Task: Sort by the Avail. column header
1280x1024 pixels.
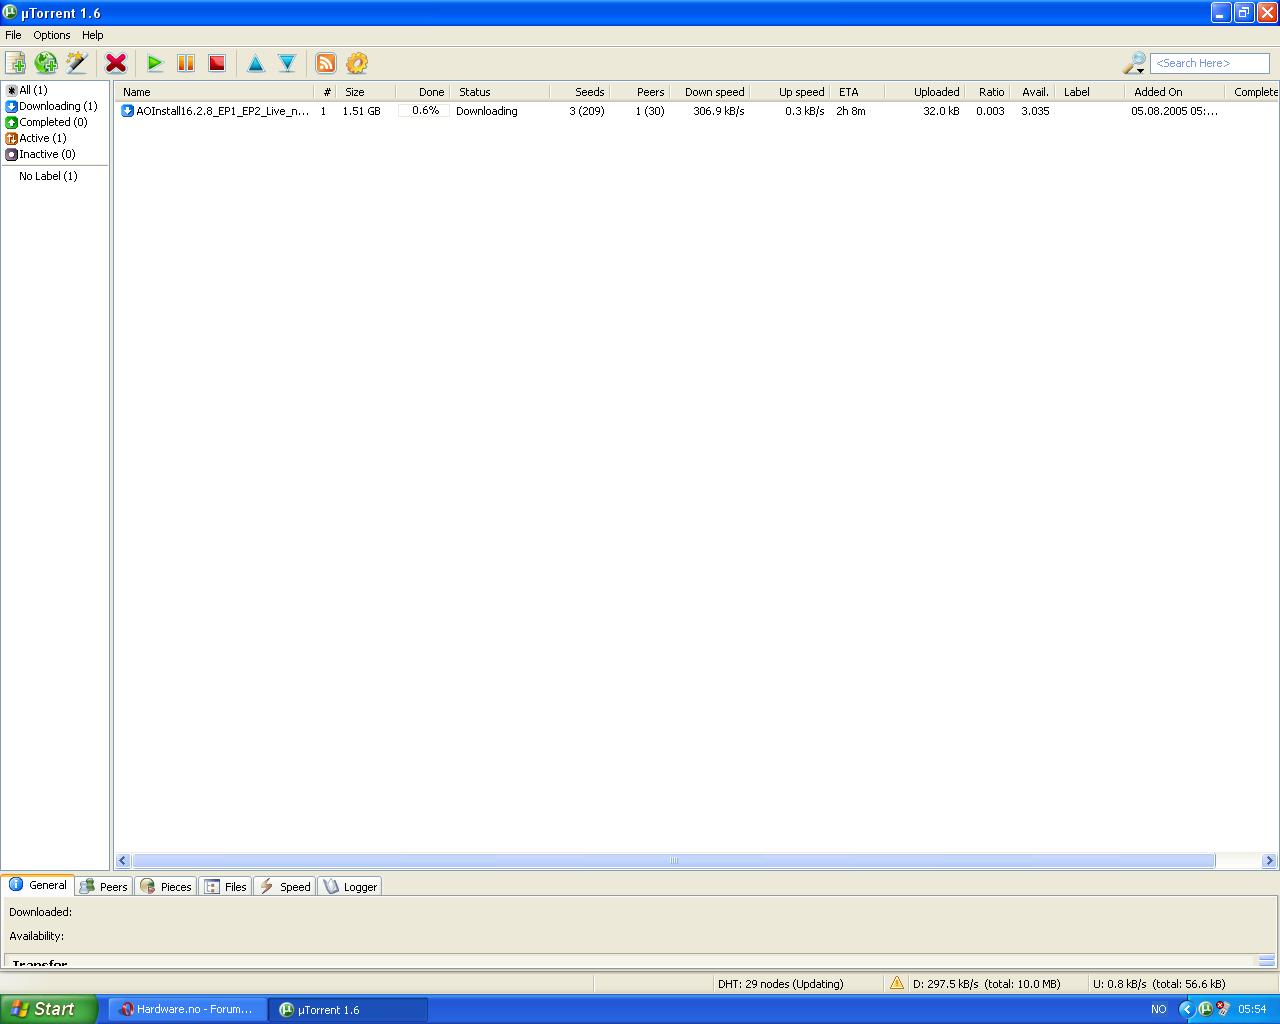Action: click(x=1032, y=92)
